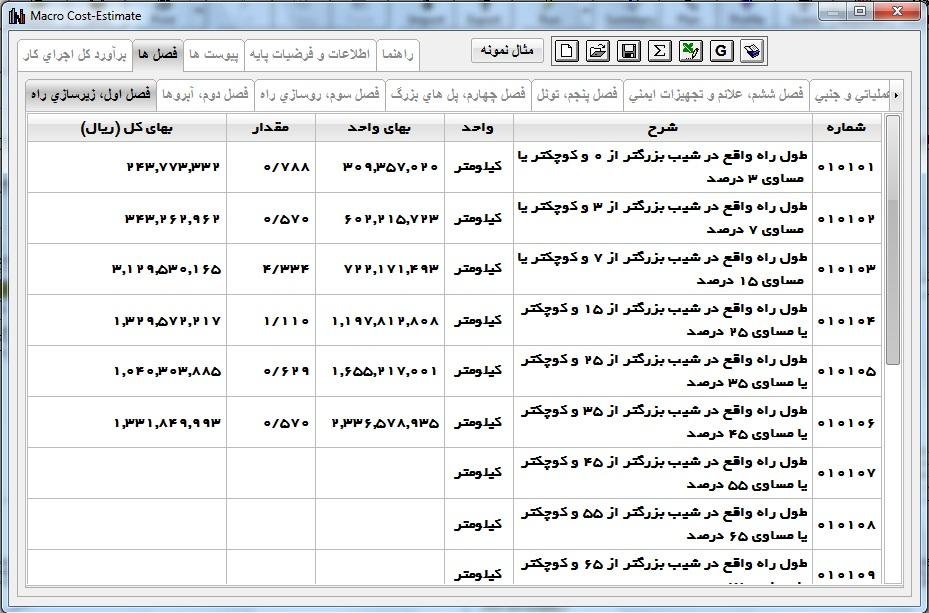The image size is (929, 613).
Task: Click the G toolbar icon
Action: (x=722, y=51)
